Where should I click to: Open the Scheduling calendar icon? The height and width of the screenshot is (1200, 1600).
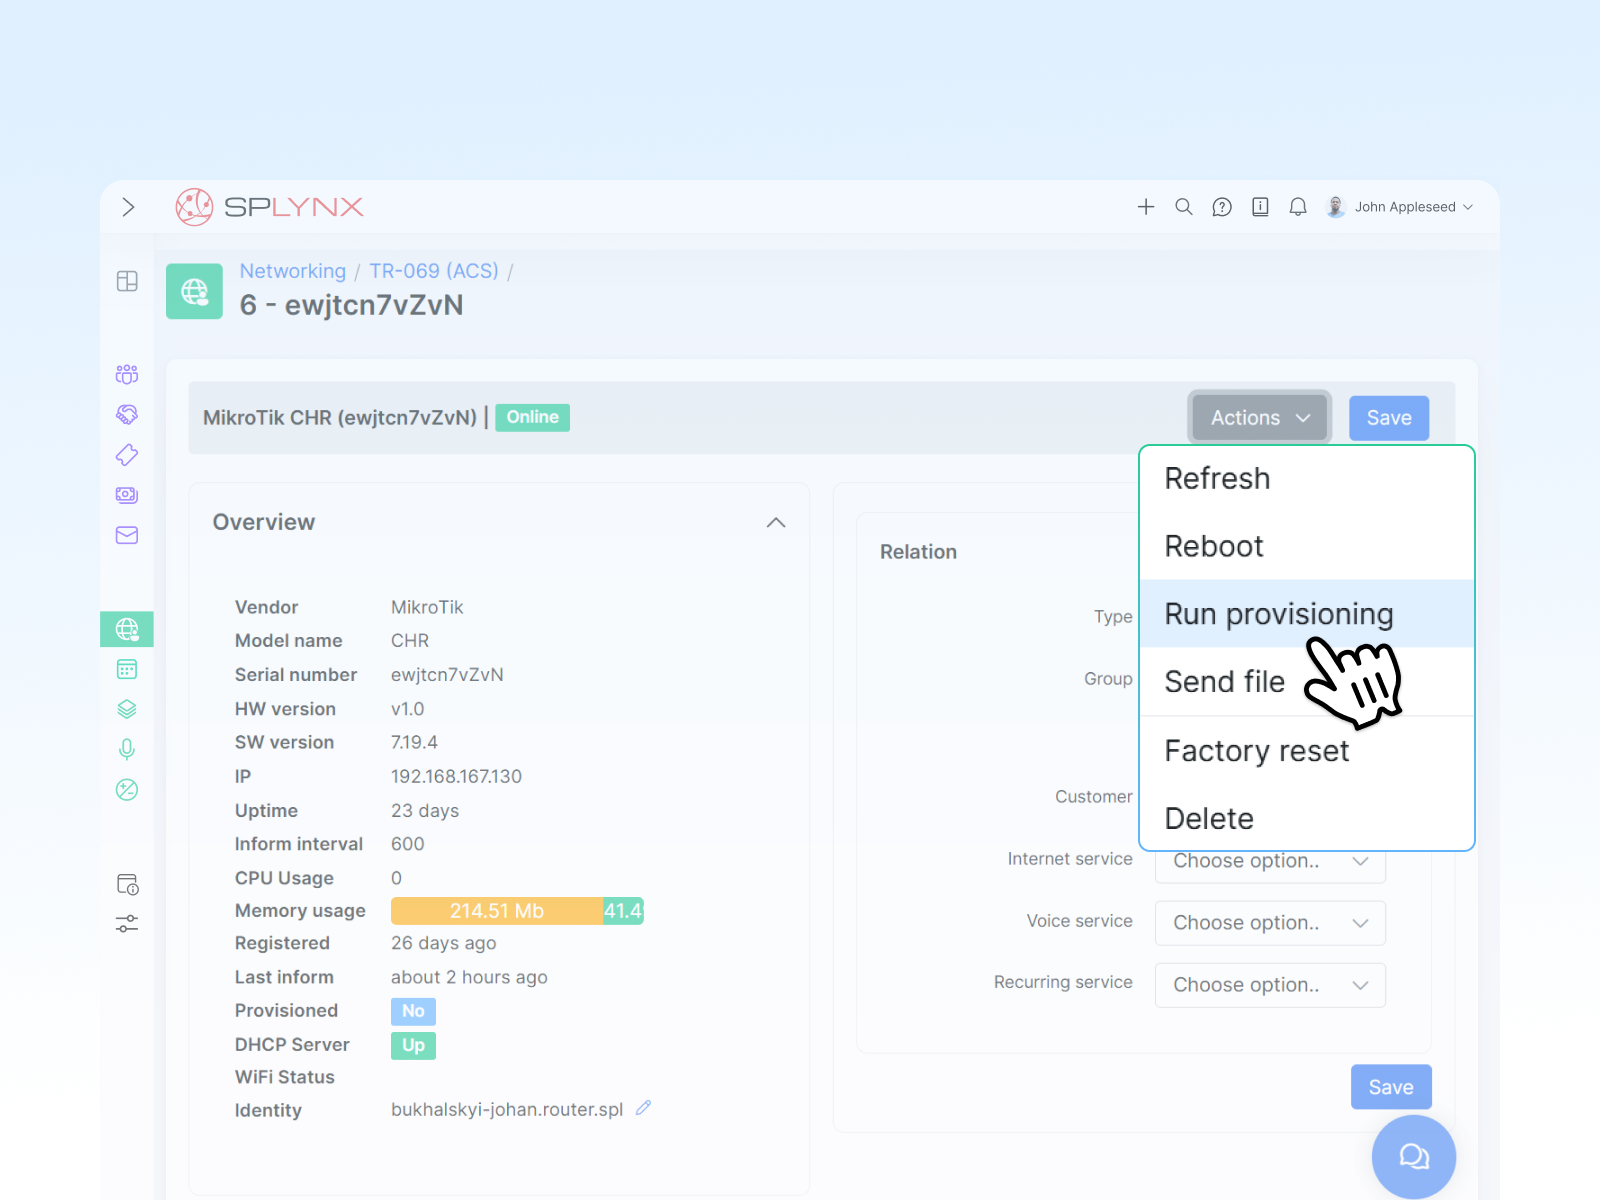(127, 669)
